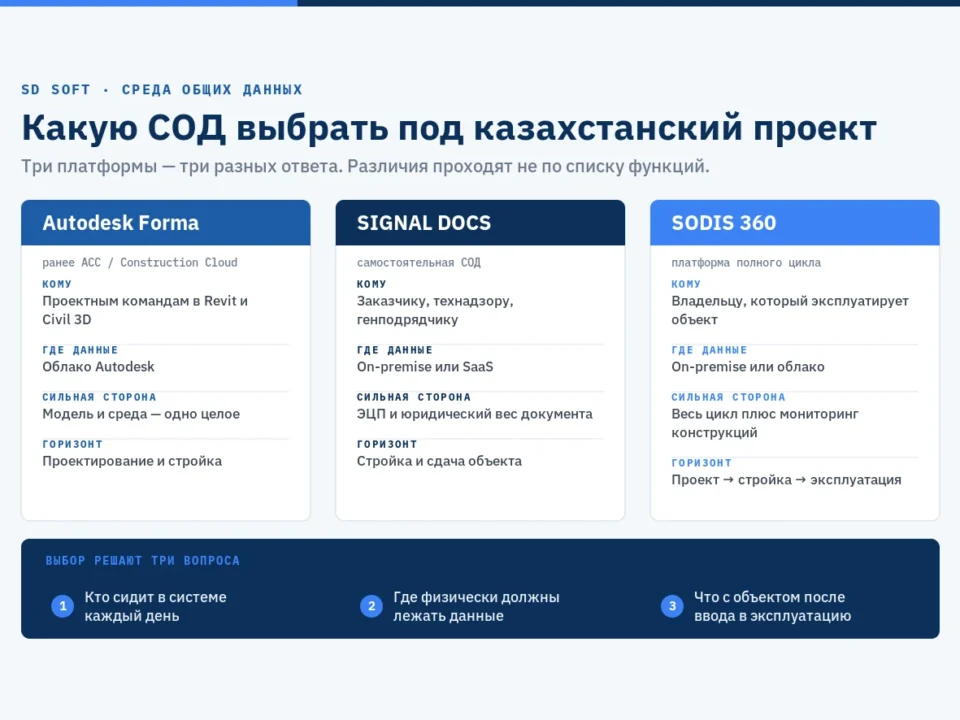
Task: Click 'Где физически должны лежать данные'
Action: (476, 606)
